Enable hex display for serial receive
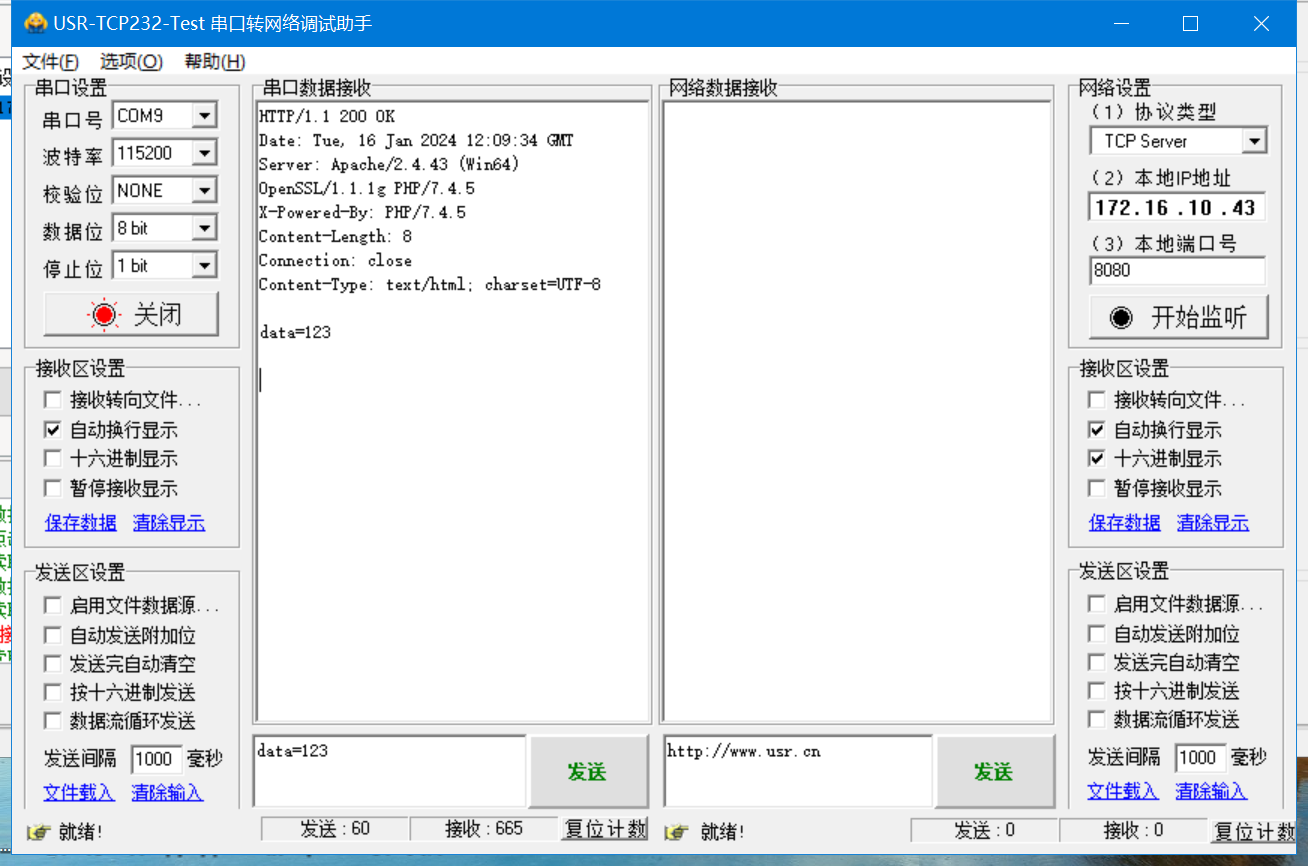This screenshot has width=1308, height=866. click(x=53, y=459)
